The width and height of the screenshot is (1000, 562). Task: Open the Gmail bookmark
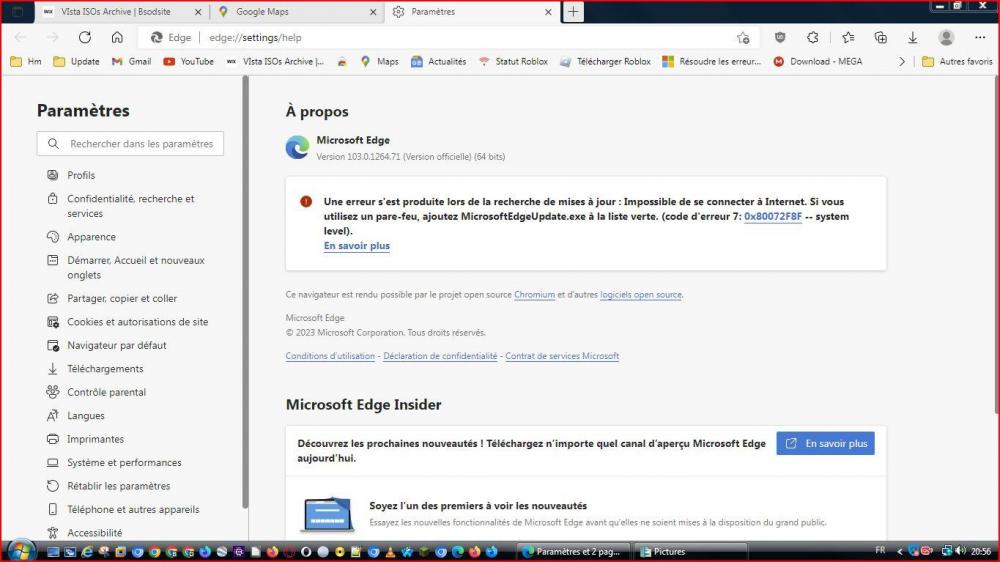131,61
